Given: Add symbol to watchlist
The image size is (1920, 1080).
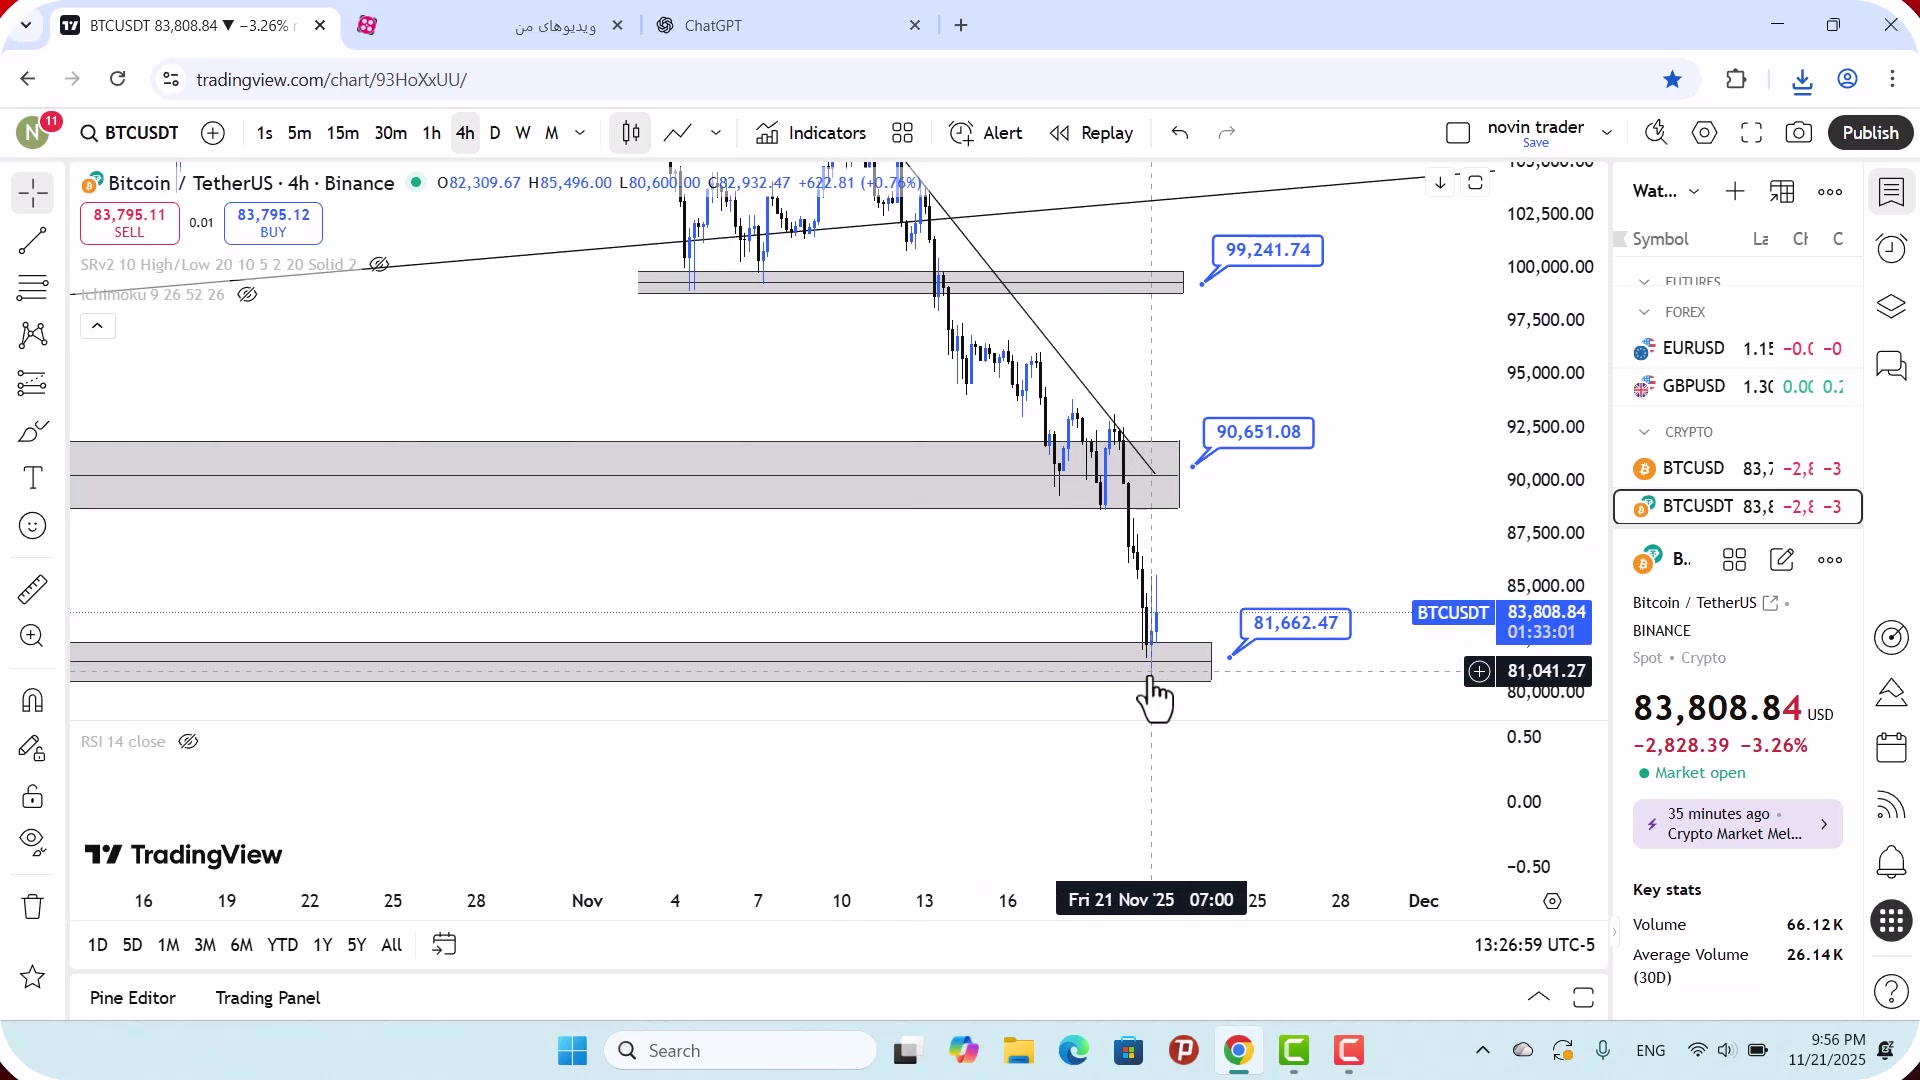Looking at the screenshot, I should [x=1735, y=191].
